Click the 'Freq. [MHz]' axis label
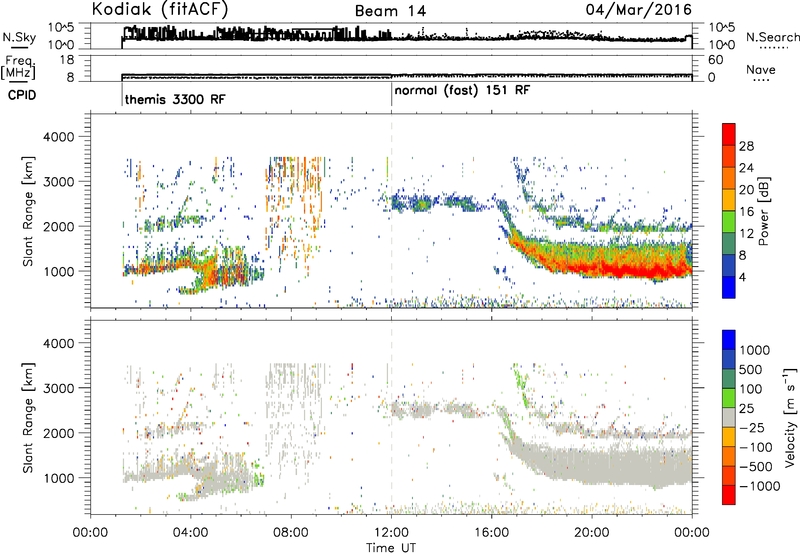 point(18,67)
